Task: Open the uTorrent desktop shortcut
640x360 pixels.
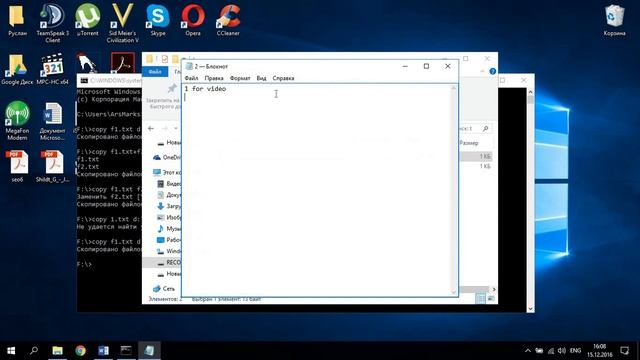Action: (88, 20)
